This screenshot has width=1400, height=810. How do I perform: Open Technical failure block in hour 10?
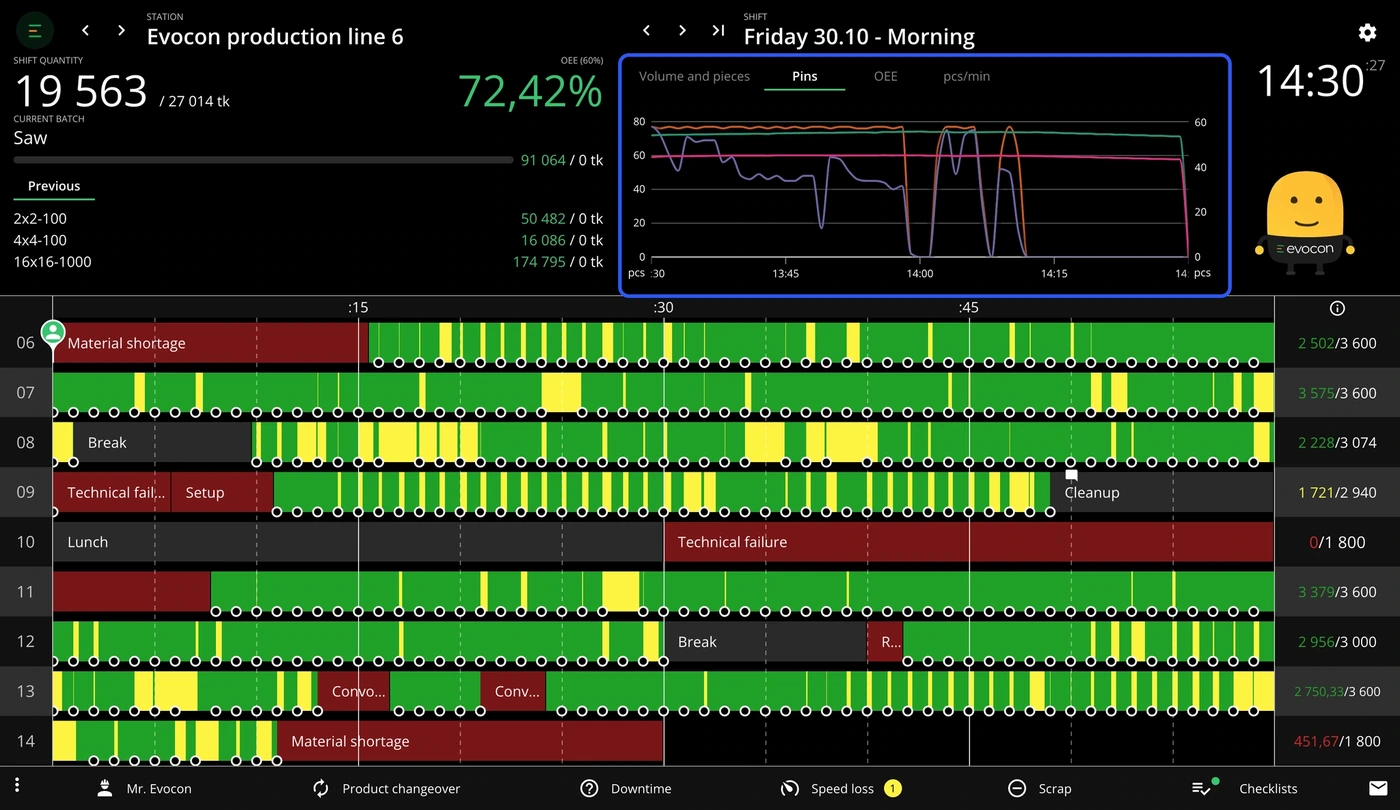pos(969,542)
